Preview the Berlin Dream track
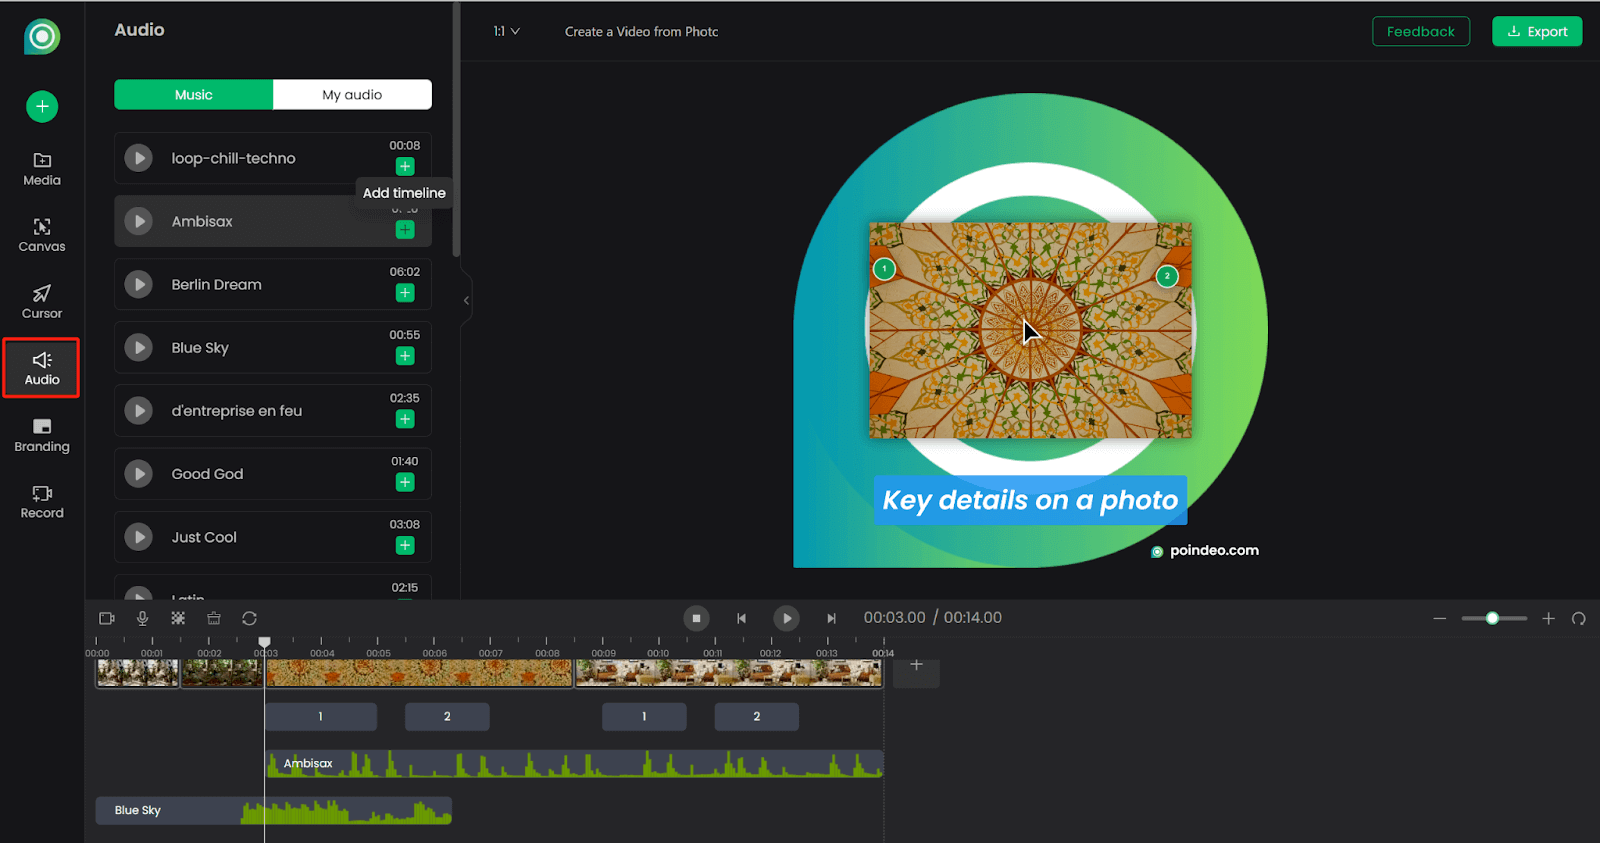Image resolution: width=1600 pixels, height=843 pixels. pyautogui.click(x=139, y=284)
